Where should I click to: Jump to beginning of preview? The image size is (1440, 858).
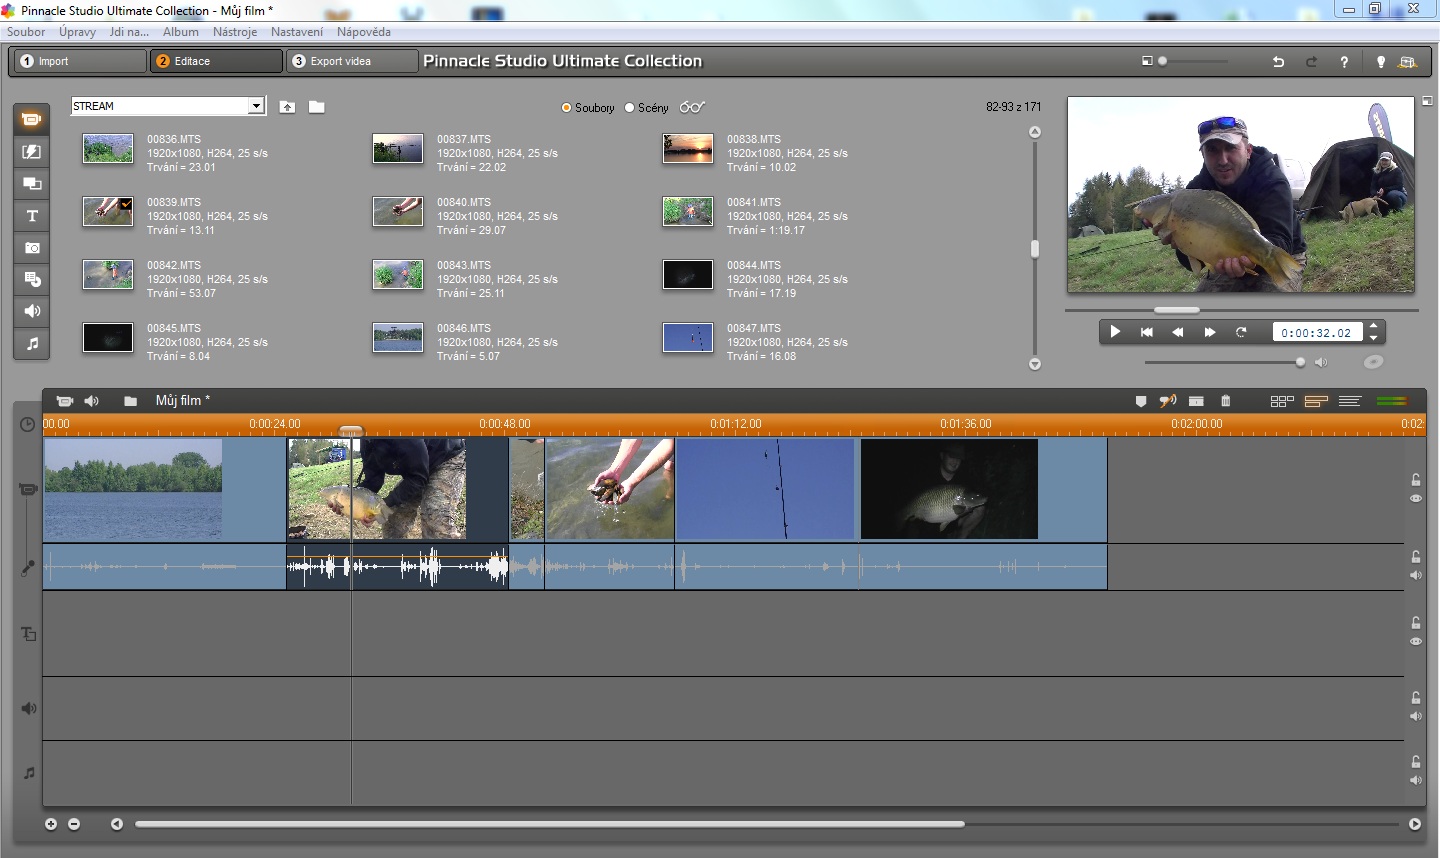click(1147, 332)
